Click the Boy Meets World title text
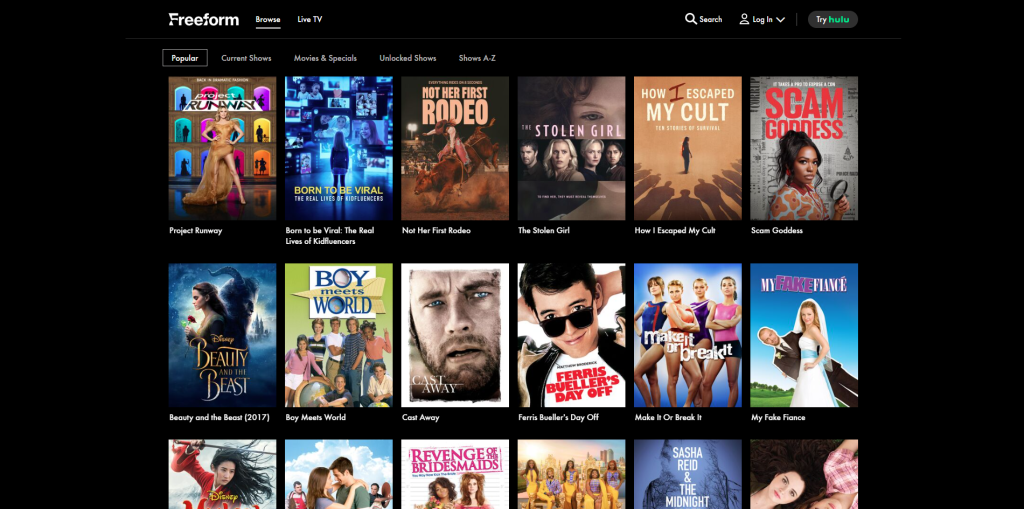The image size is (1024, 509). tap(316, 418)
